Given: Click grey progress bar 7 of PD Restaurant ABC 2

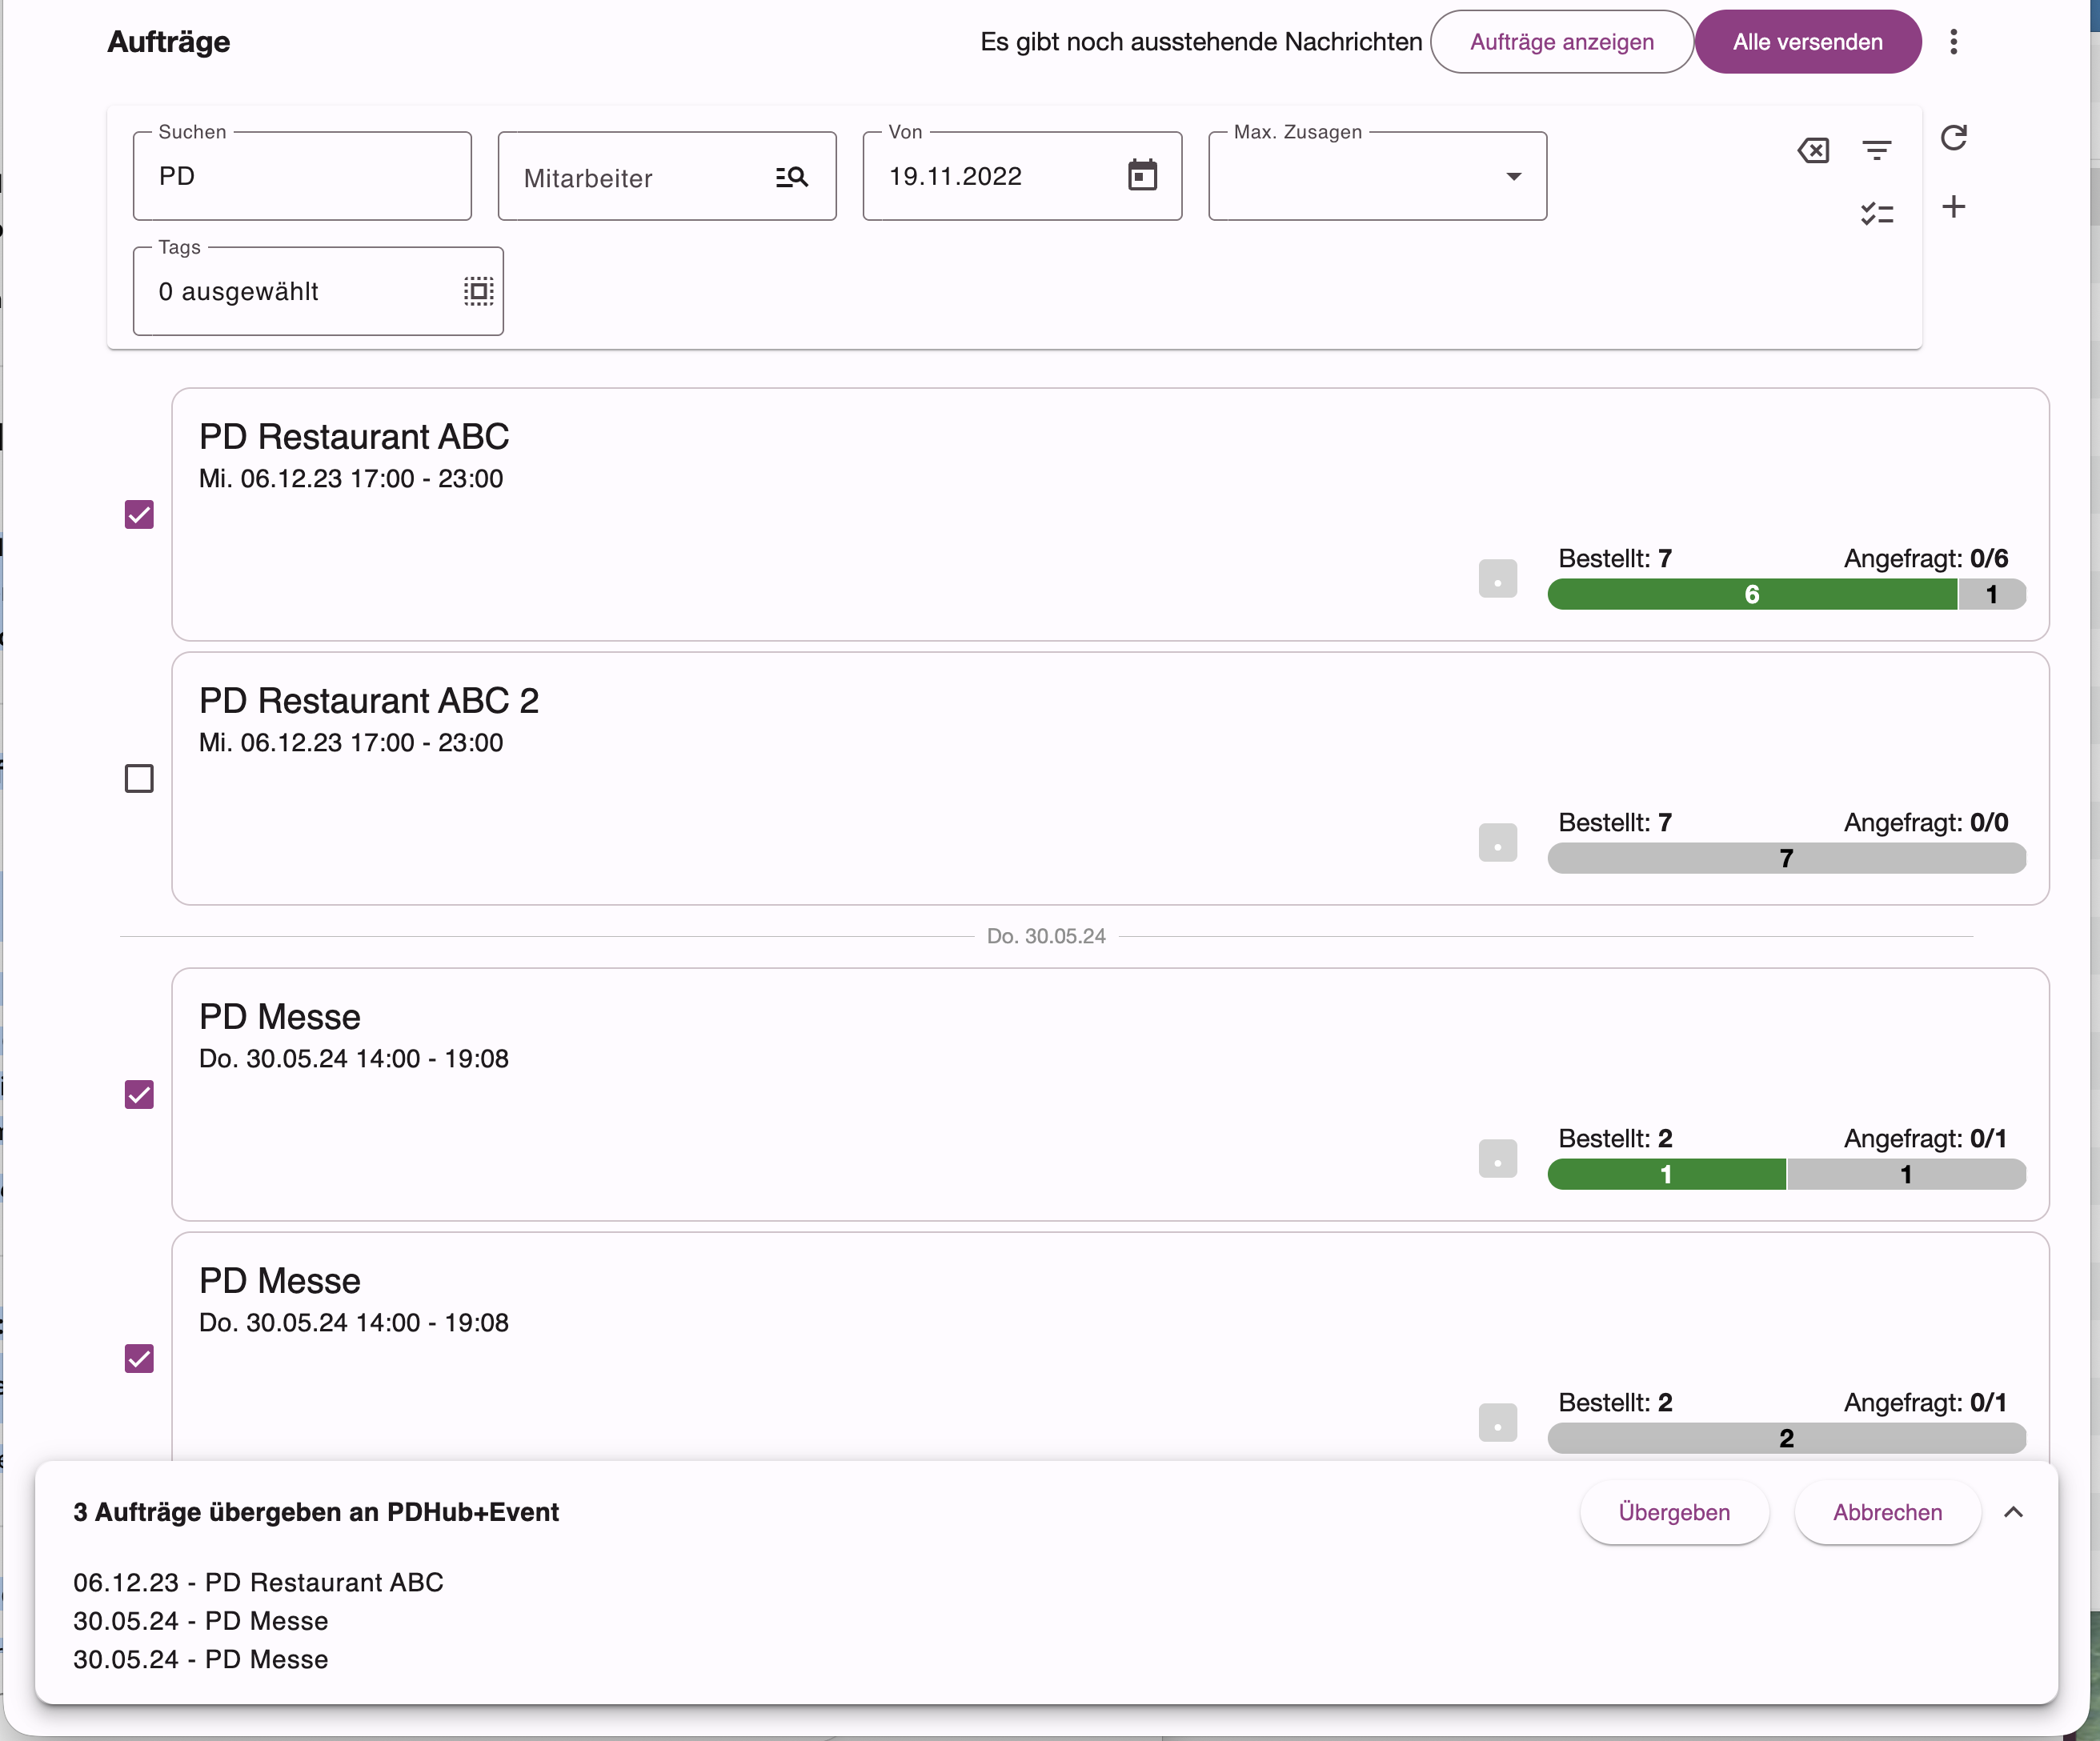Looking at the screenshot, I should coord(1786,859).
